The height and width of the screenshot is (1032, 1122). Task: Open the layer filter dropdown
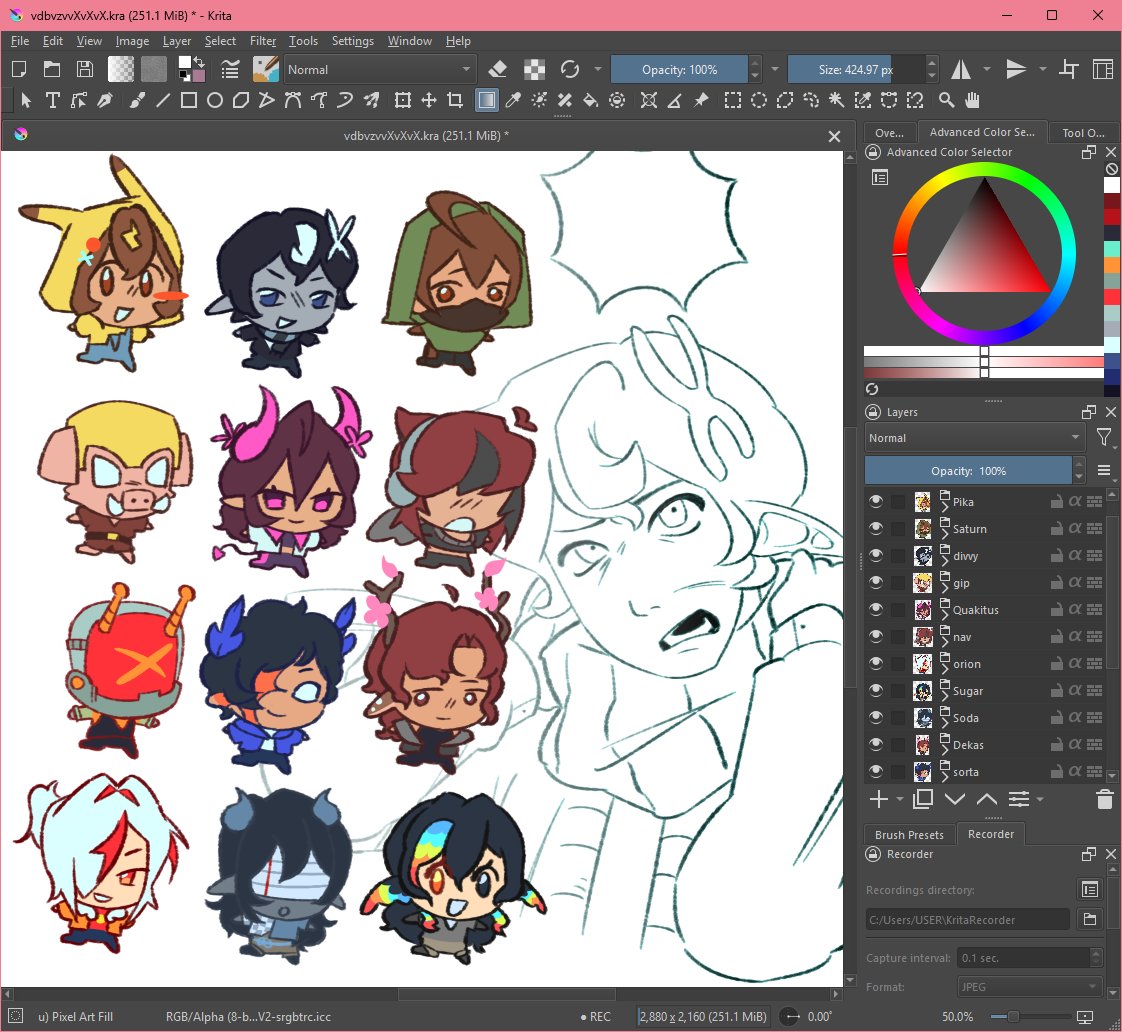[1104, 438]
